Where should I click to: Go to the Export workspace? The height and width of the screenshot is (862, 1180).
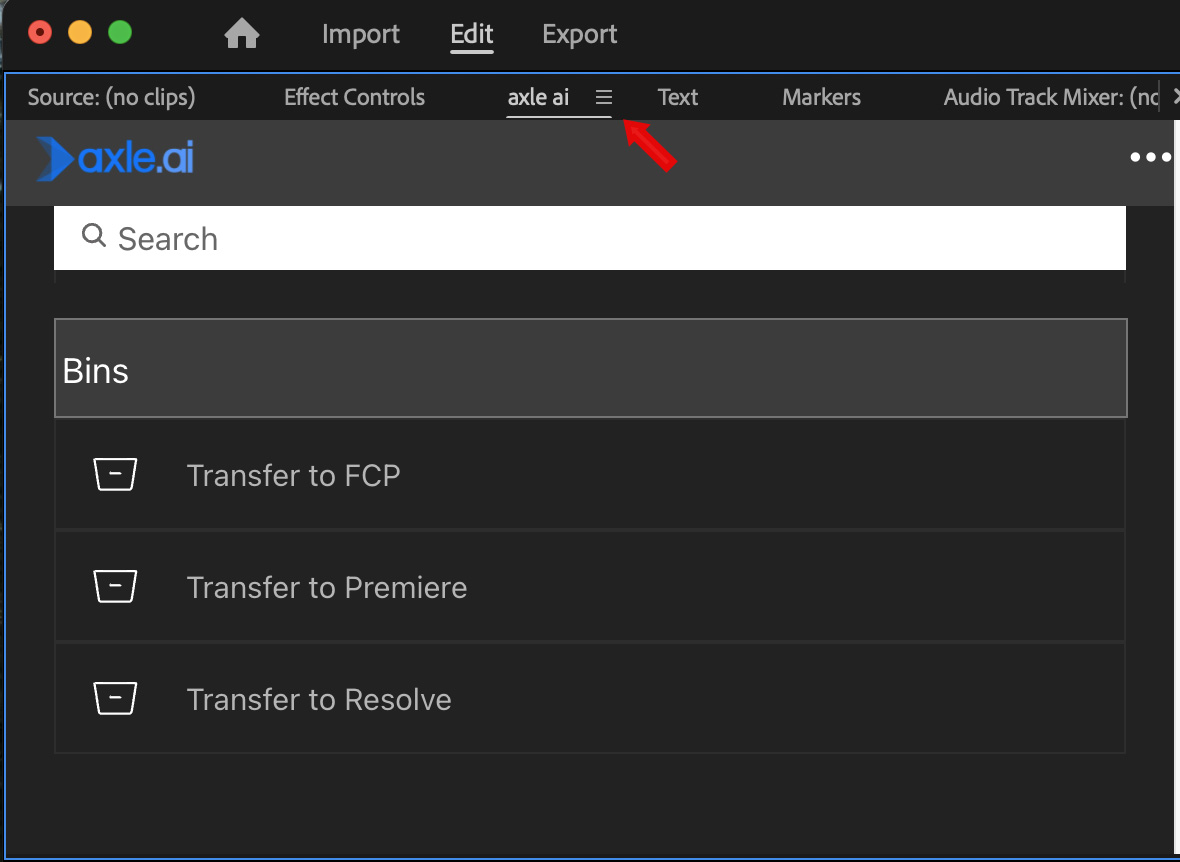pyautogui.click(x=579, y=34)
